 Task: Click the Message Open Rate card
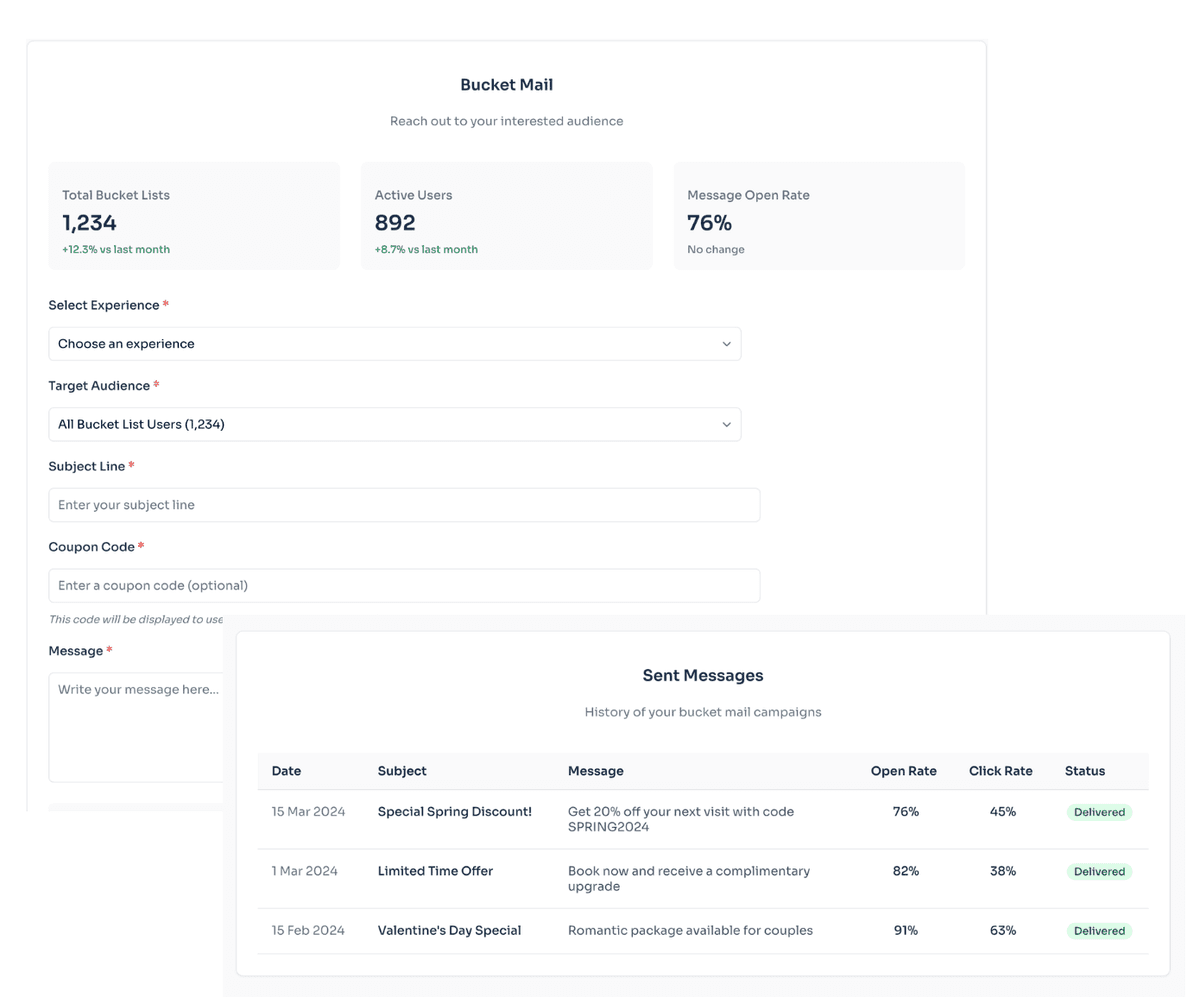[x=818, y=217]
